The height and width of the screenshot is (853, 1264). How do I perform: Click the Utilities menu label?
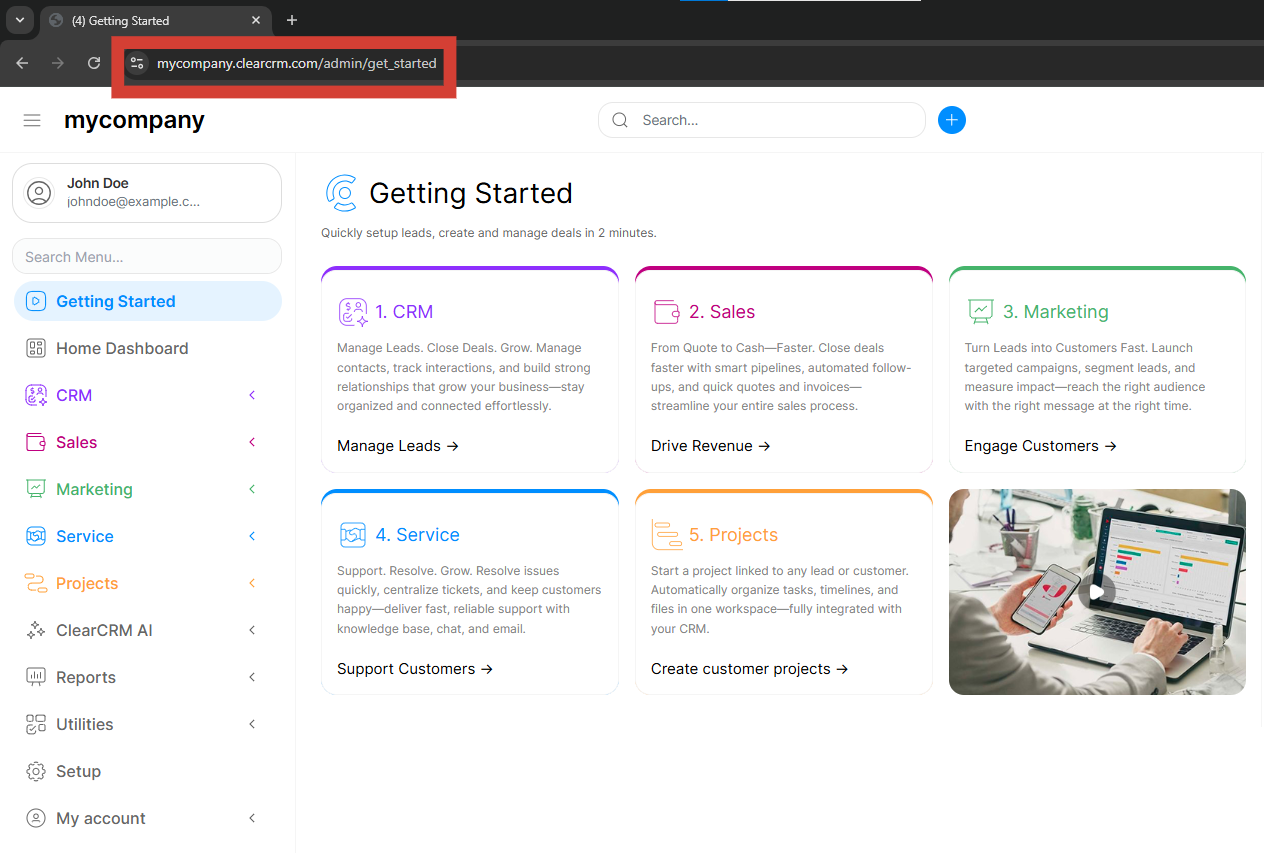pos(85,724)
